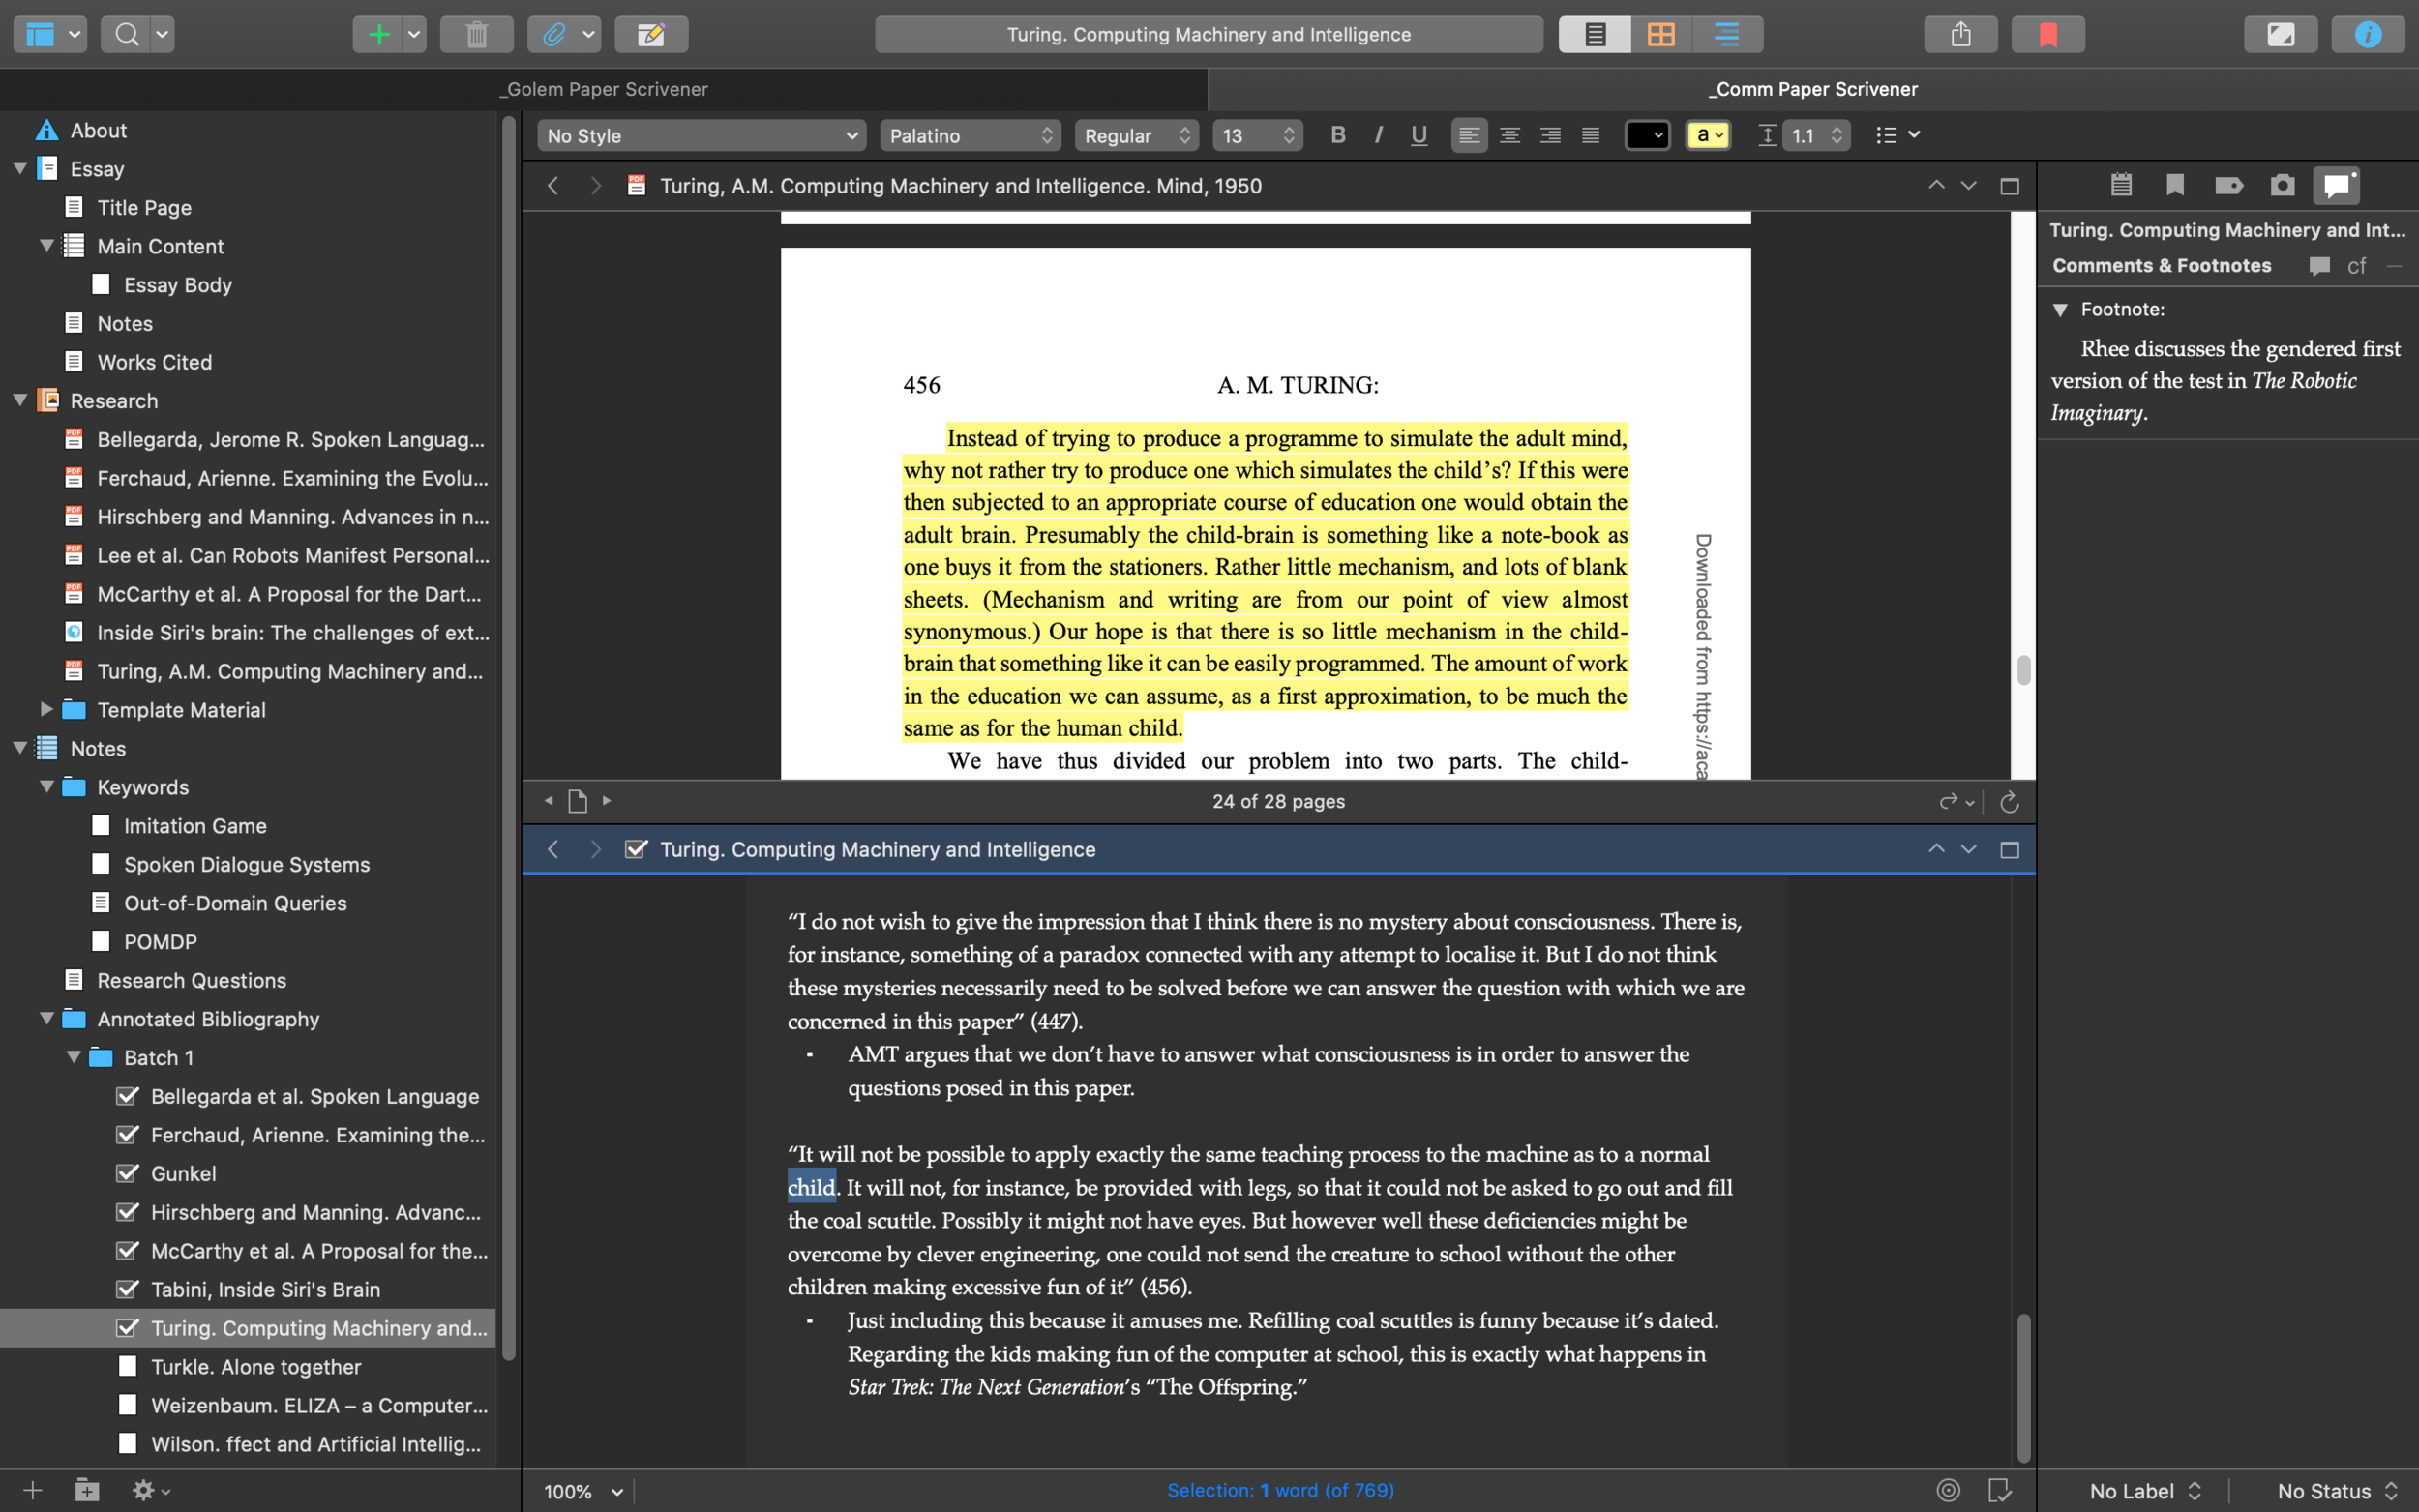Toggle the checkbox beside Gunkel document
Screen dimensions: 2419x1512
coord(127,1173)
